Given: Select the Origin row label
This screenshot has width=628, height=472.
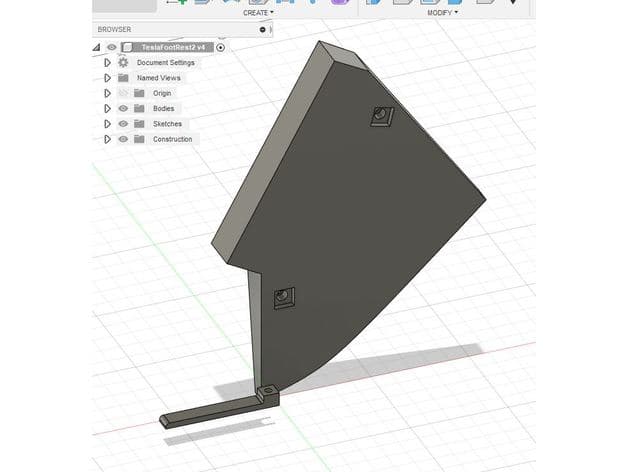Looking at the screenshot, I should pos(162,93).
